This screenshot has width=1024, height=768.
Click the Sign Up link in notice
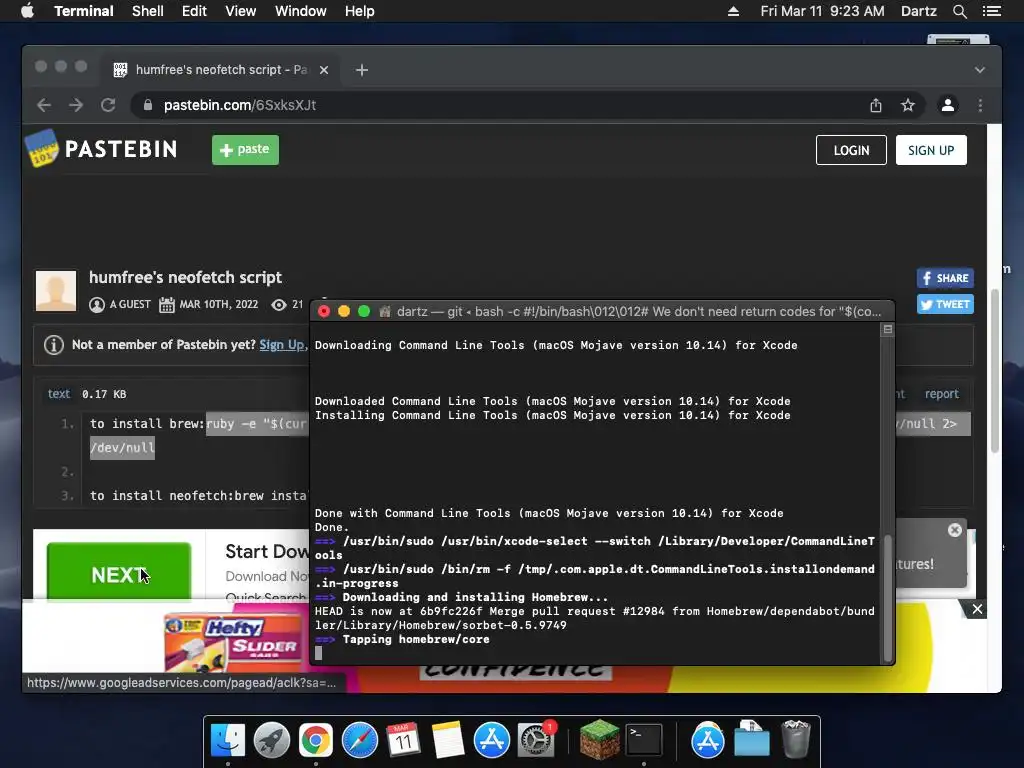(281, 345)
